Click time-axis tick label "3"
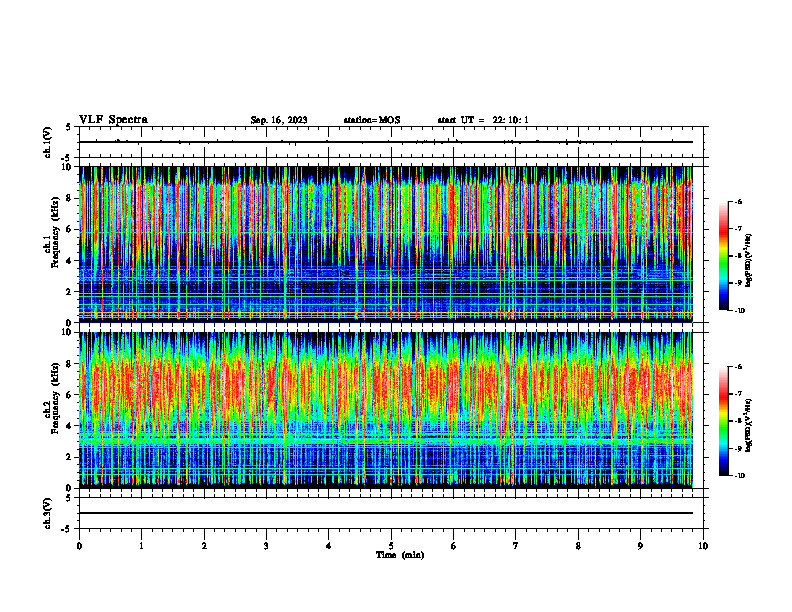 tap(266, 546)
